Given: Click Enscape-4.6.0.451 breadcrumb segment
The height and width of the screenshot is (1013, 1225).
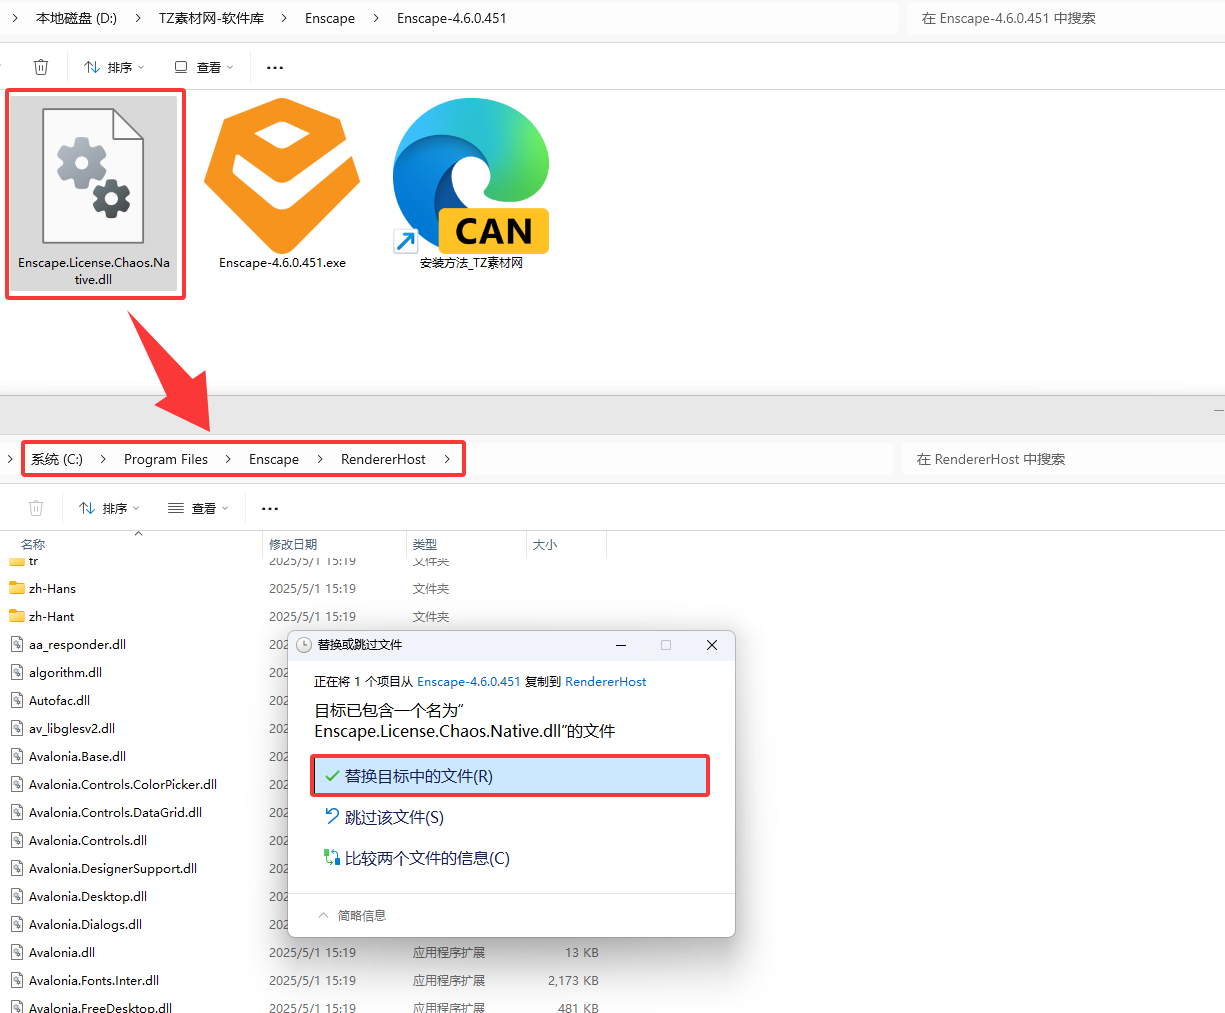Looking at the screenshot, I should coord(451,18).
